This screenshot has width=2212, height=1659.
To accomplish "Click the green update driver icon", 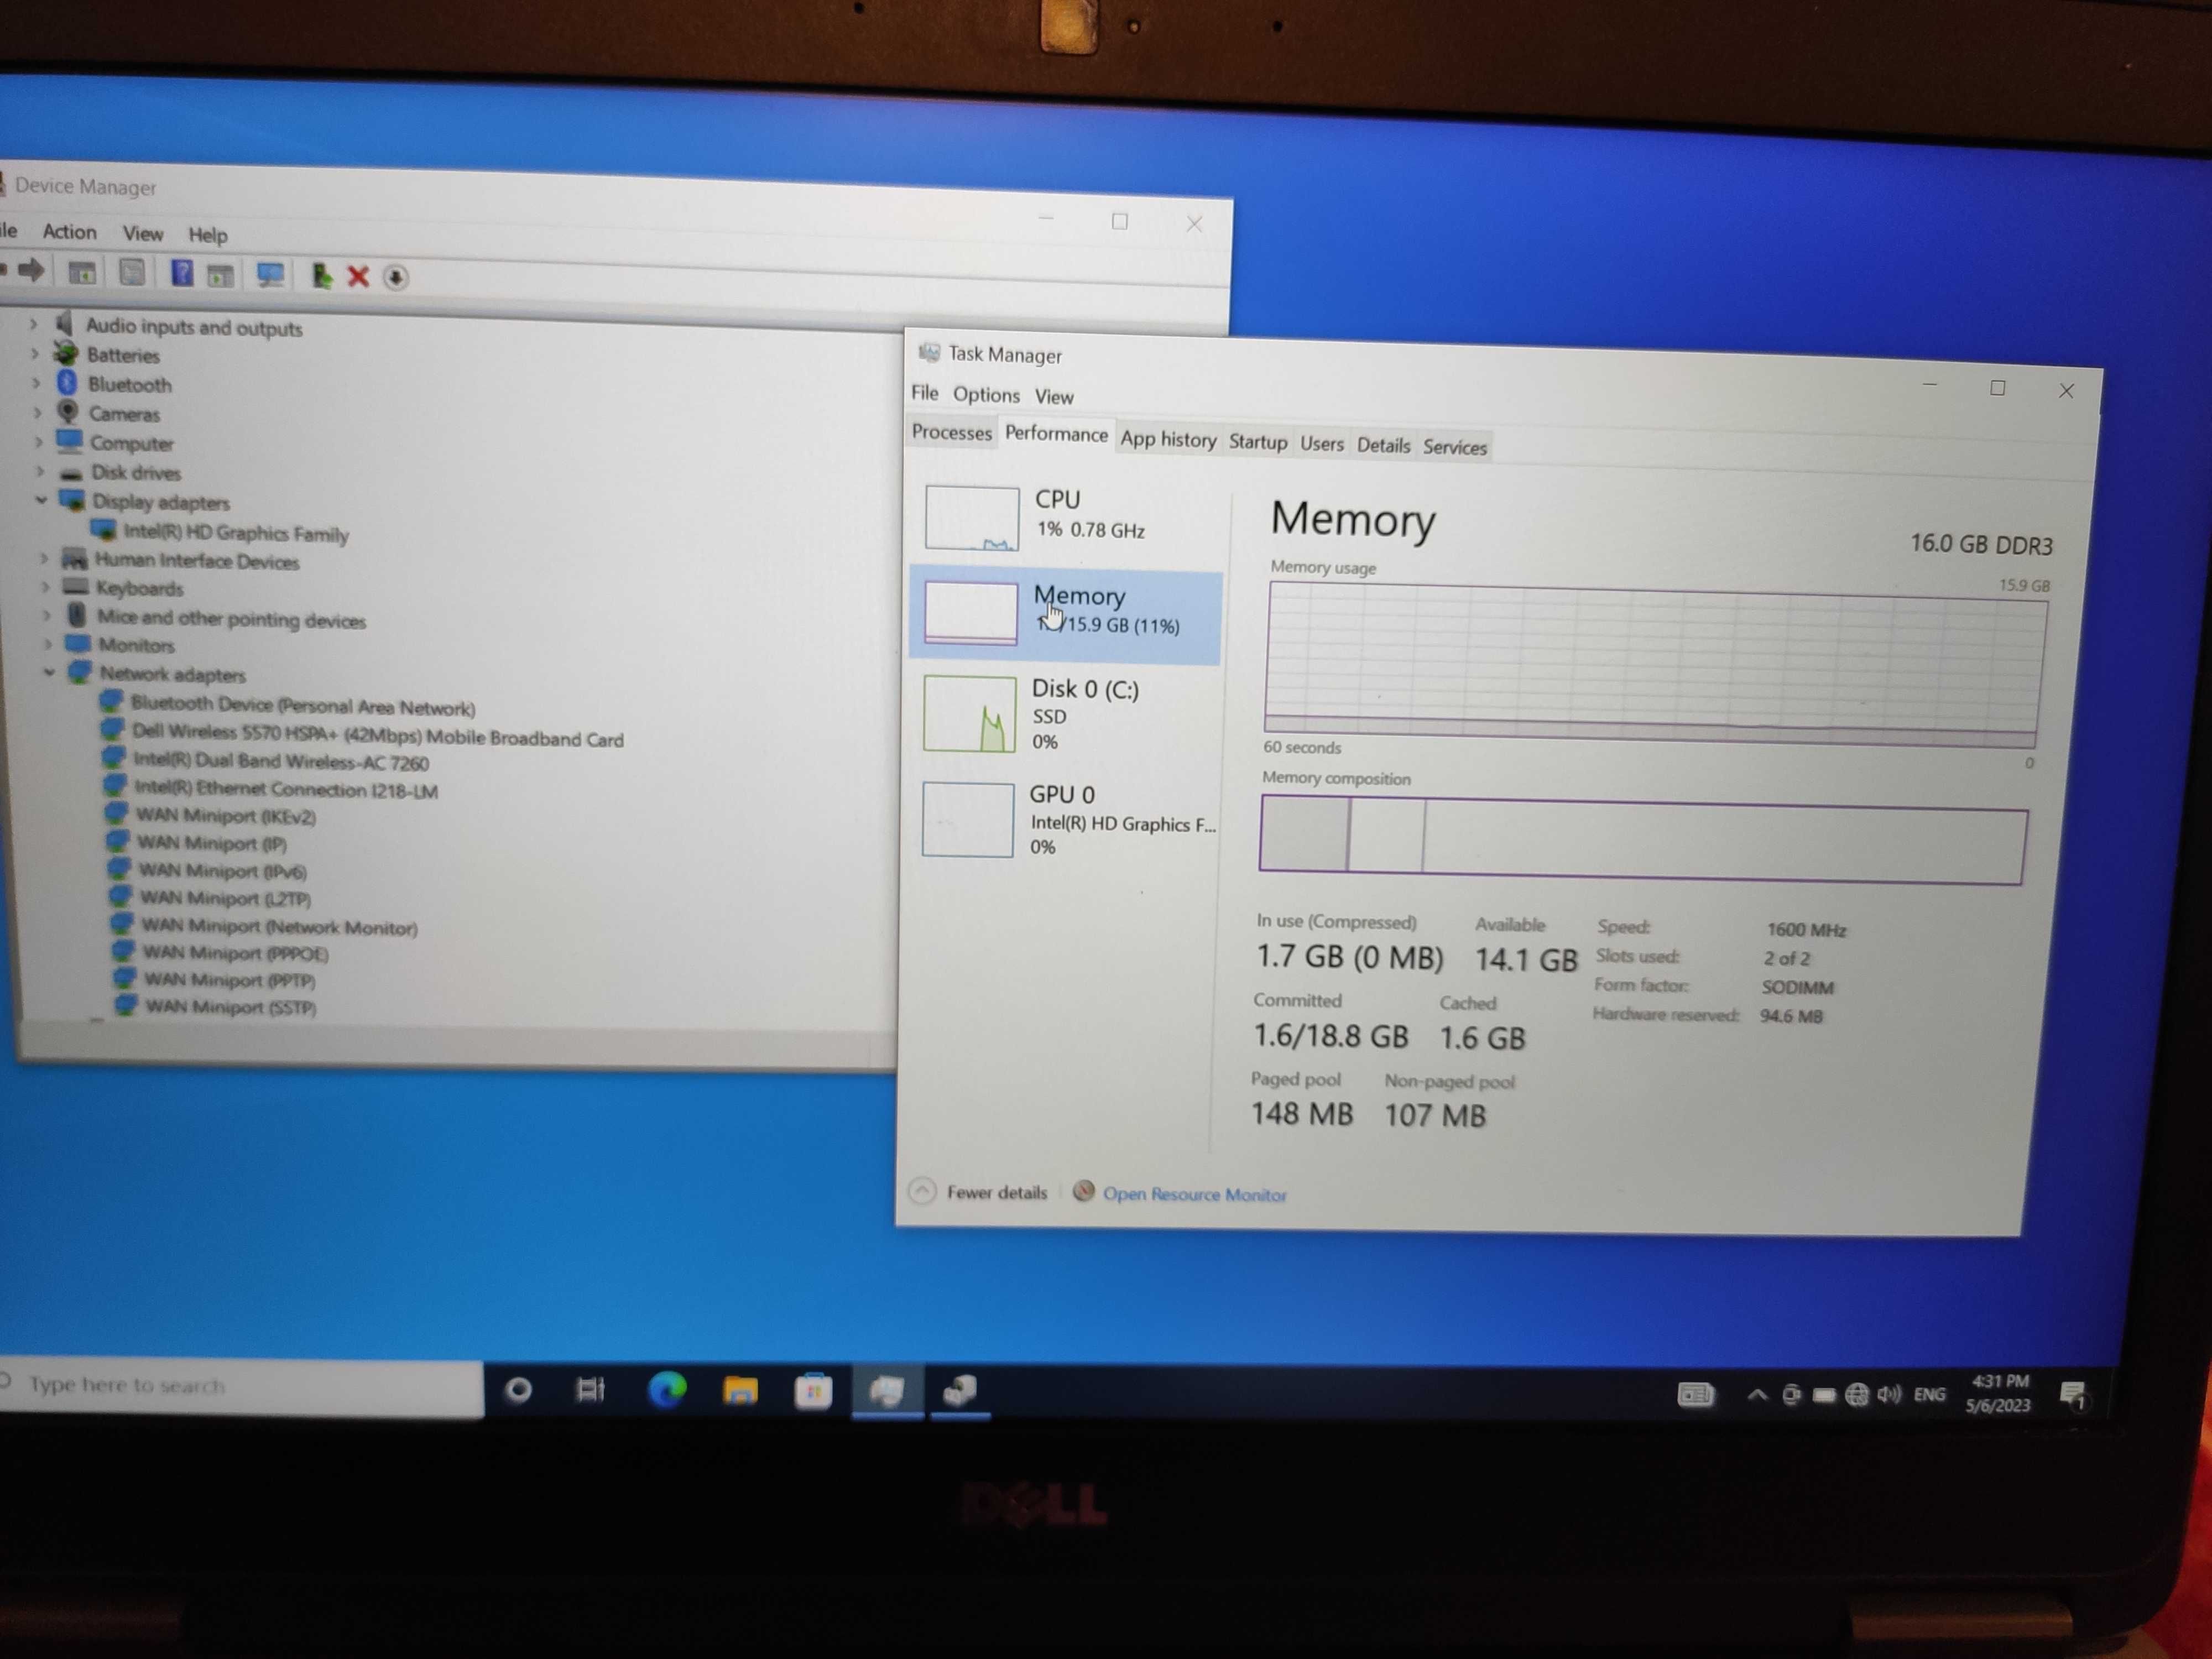I will pyautogui.click(x=321, y=276).
